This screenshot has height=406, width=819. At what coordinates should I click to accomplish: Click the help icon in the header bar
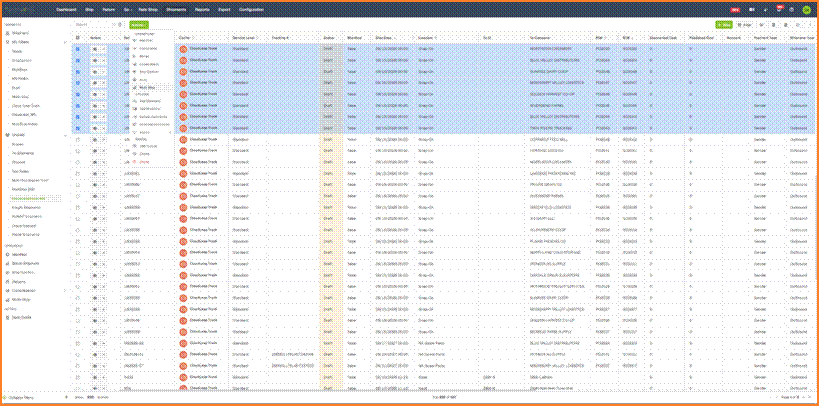point(792,9)
